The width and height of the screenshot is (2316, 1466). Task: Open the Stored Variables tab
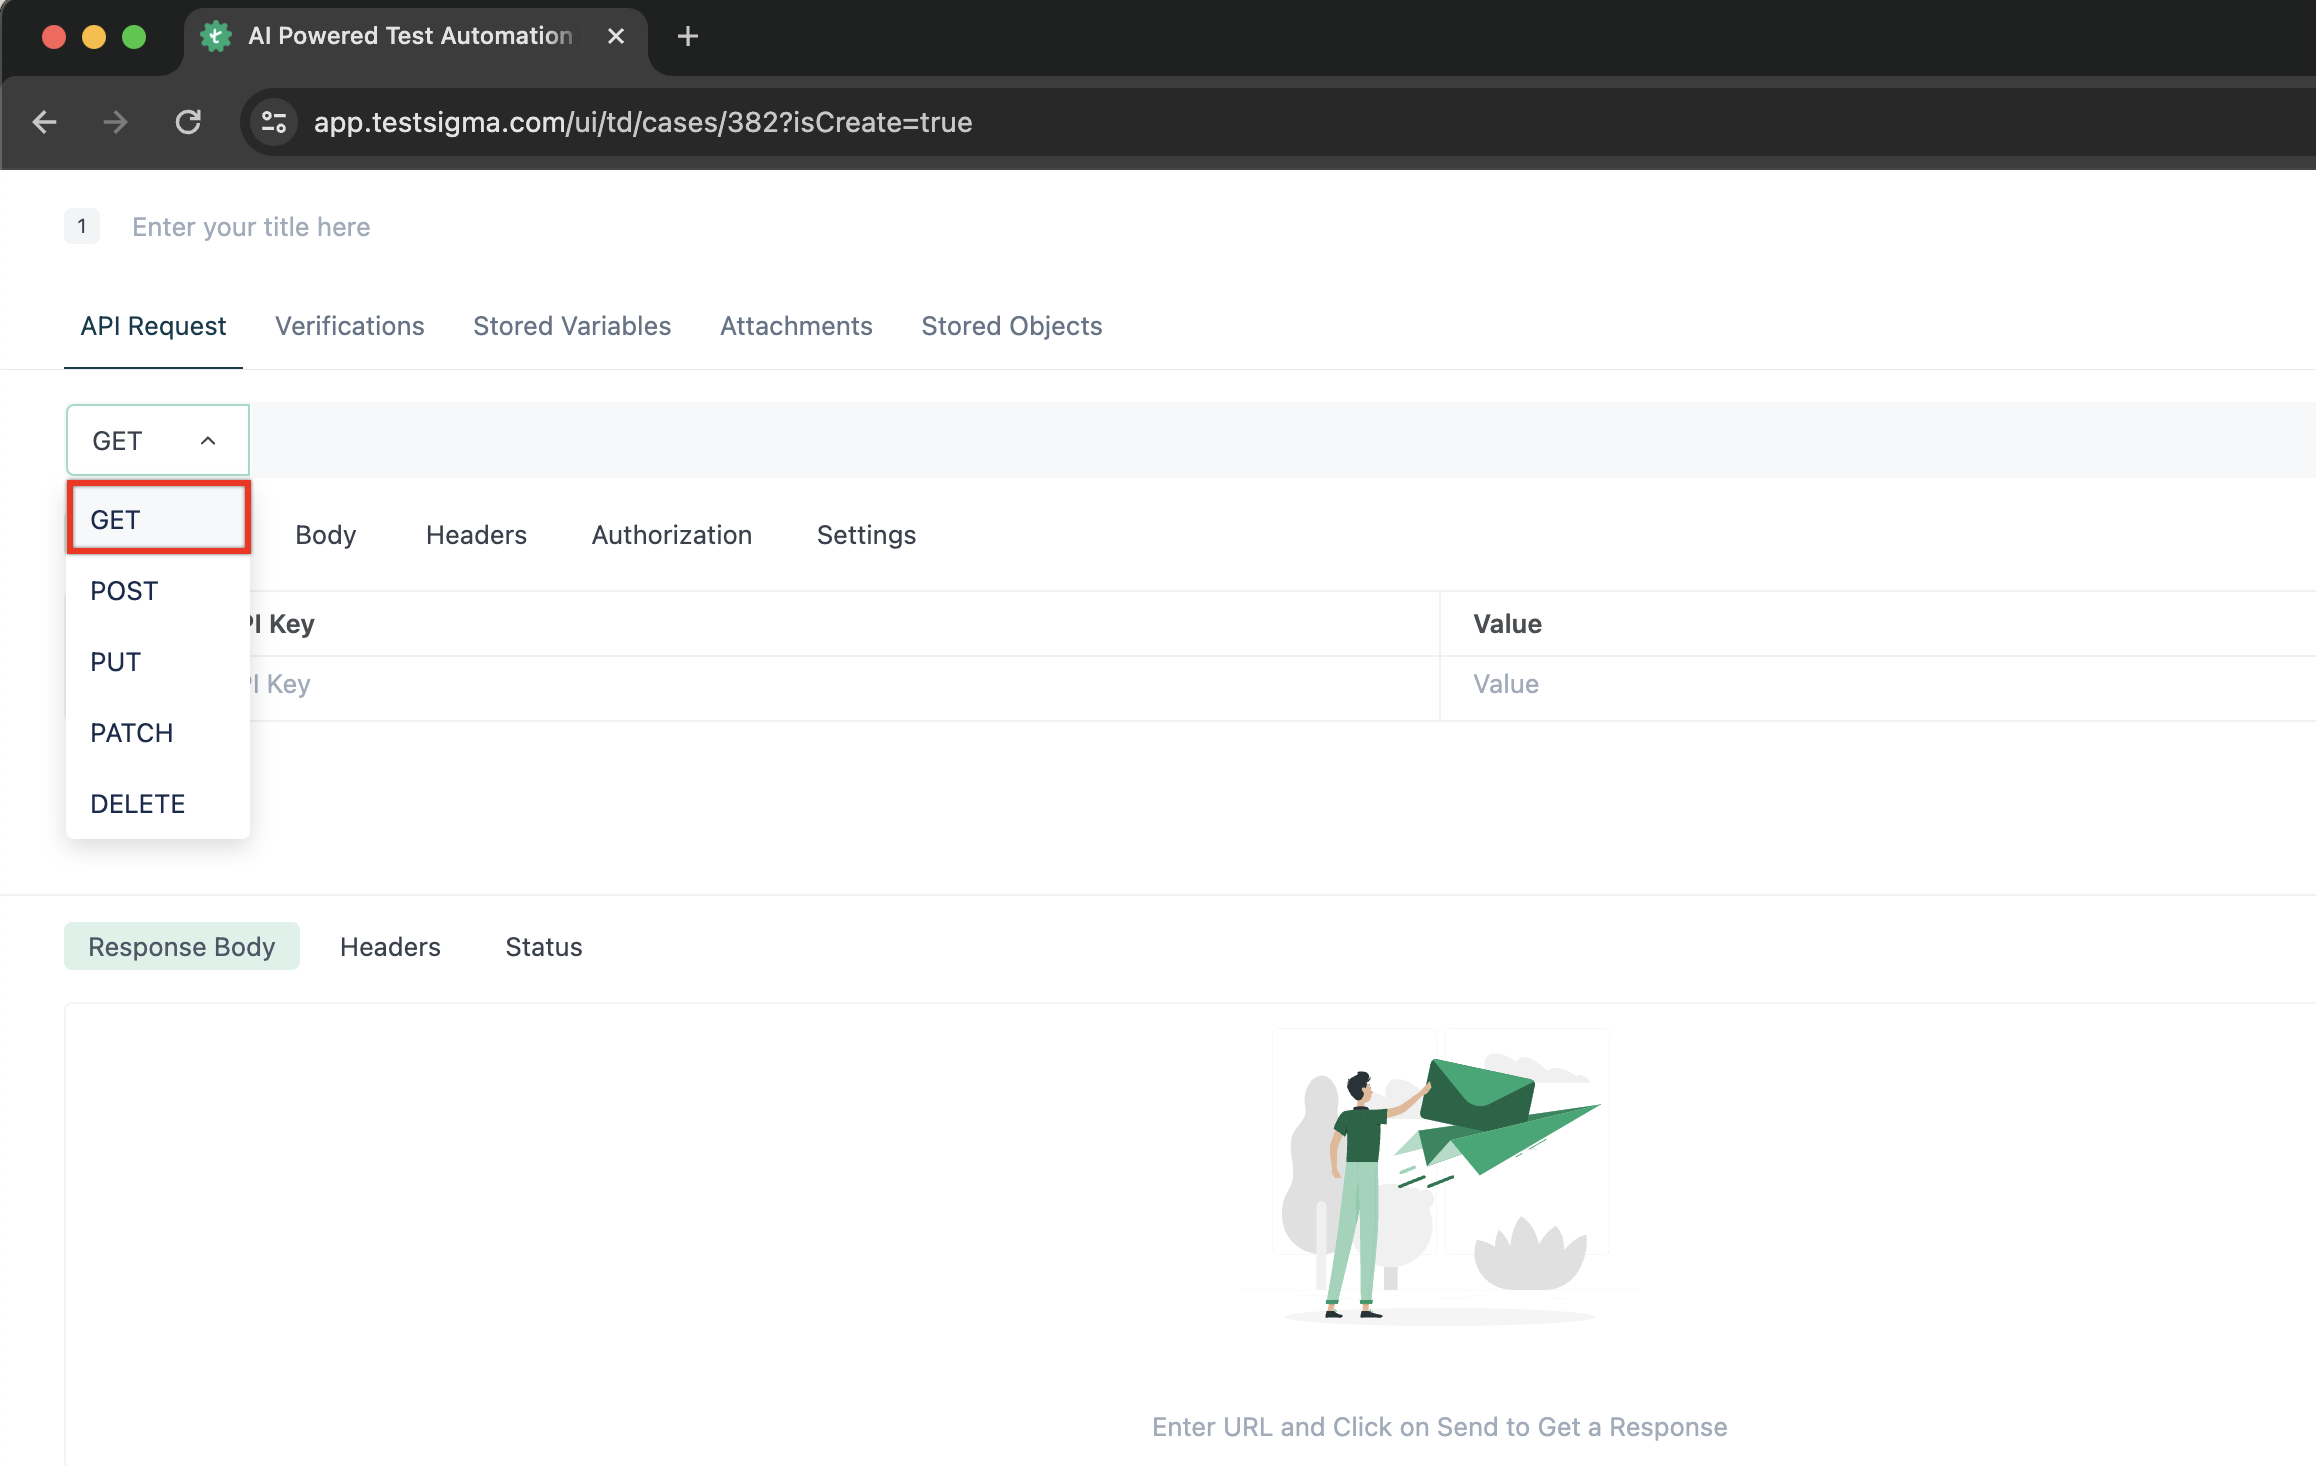572,326
